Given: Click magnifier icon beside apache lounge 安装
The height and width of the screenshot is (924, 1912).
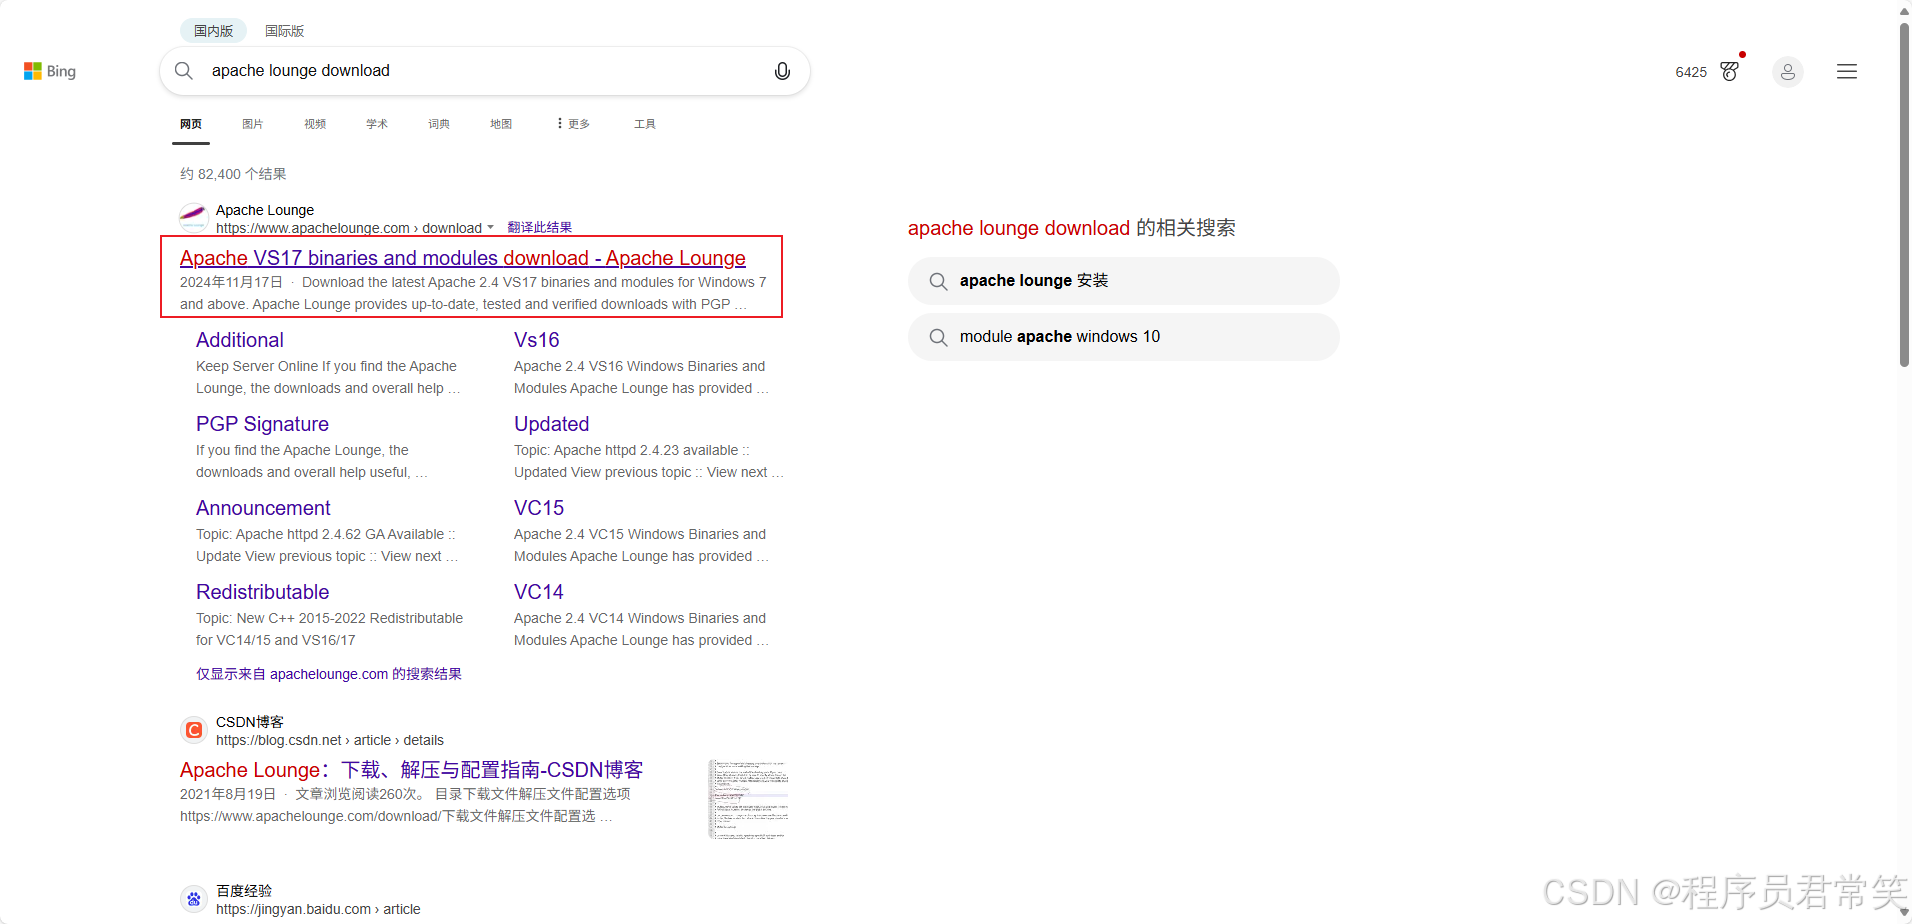Looking at the screenshot, I should tap(938, 281).
